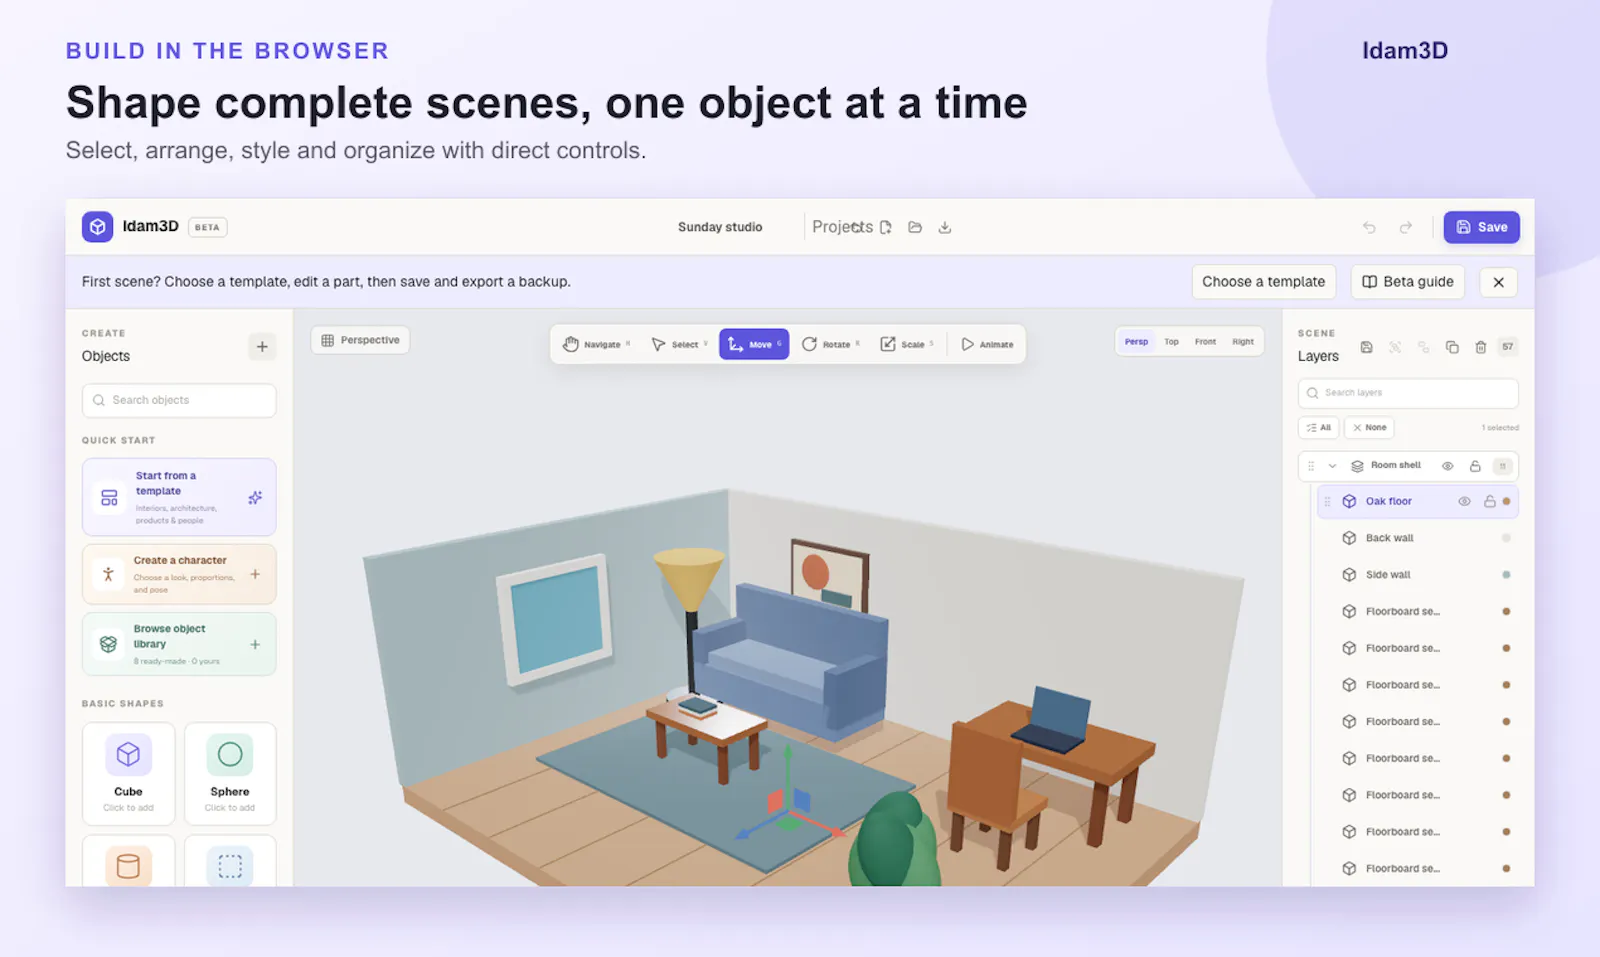1600x957 pixels.
Task: Add a Cube basic shape
Action: tap(128, 773)
